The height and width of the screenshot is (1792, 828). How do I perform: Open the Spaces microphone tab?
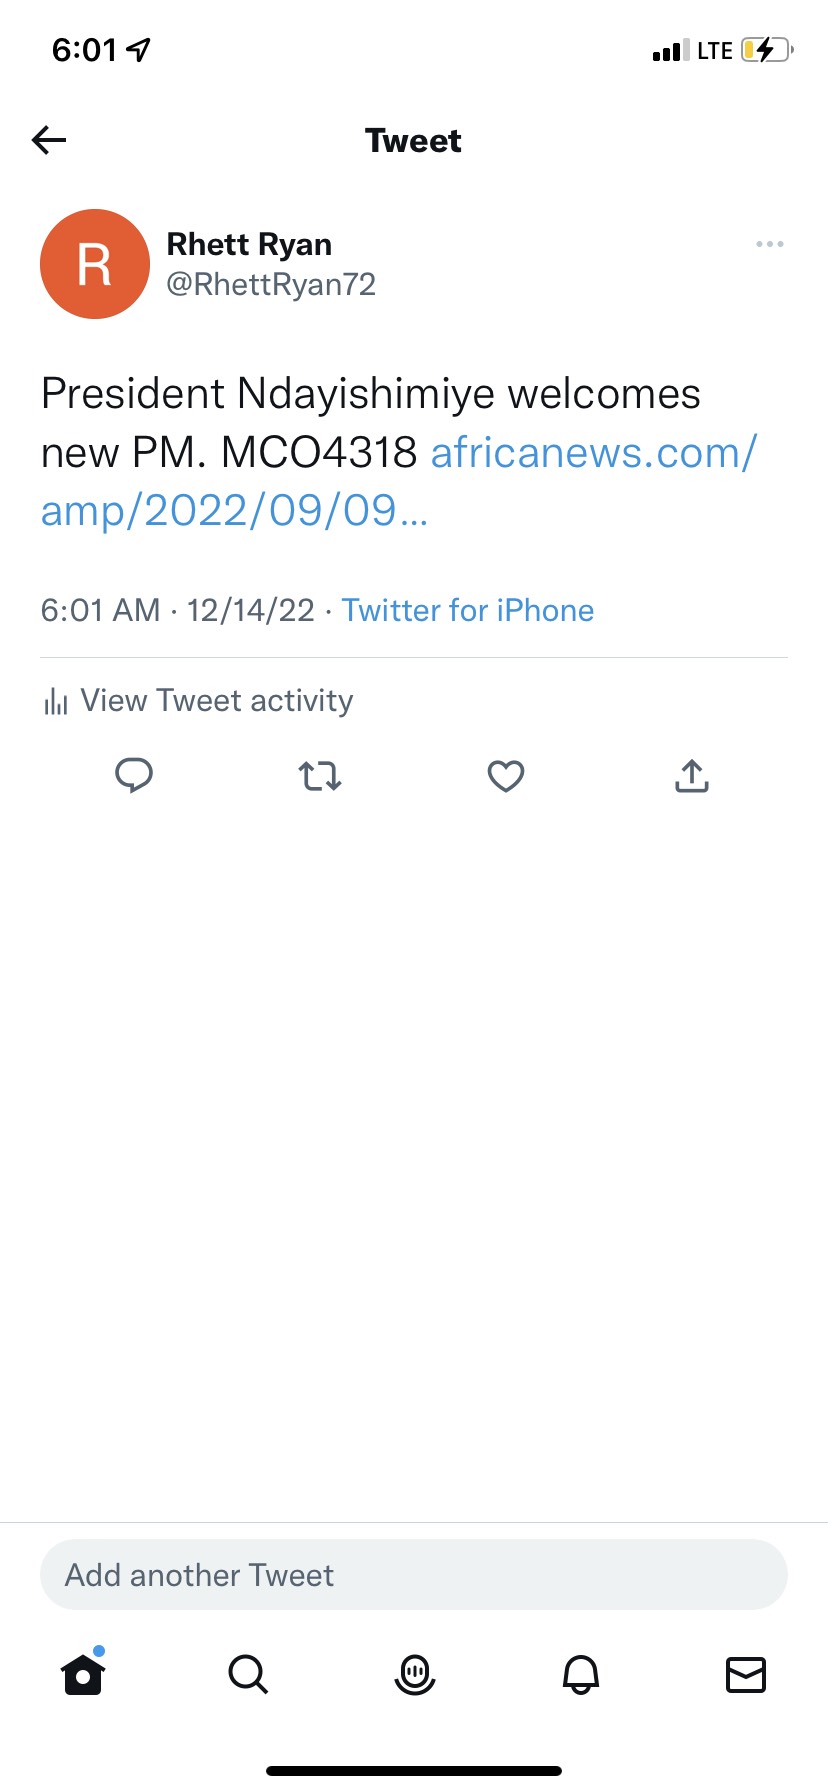click(414, 1674)
